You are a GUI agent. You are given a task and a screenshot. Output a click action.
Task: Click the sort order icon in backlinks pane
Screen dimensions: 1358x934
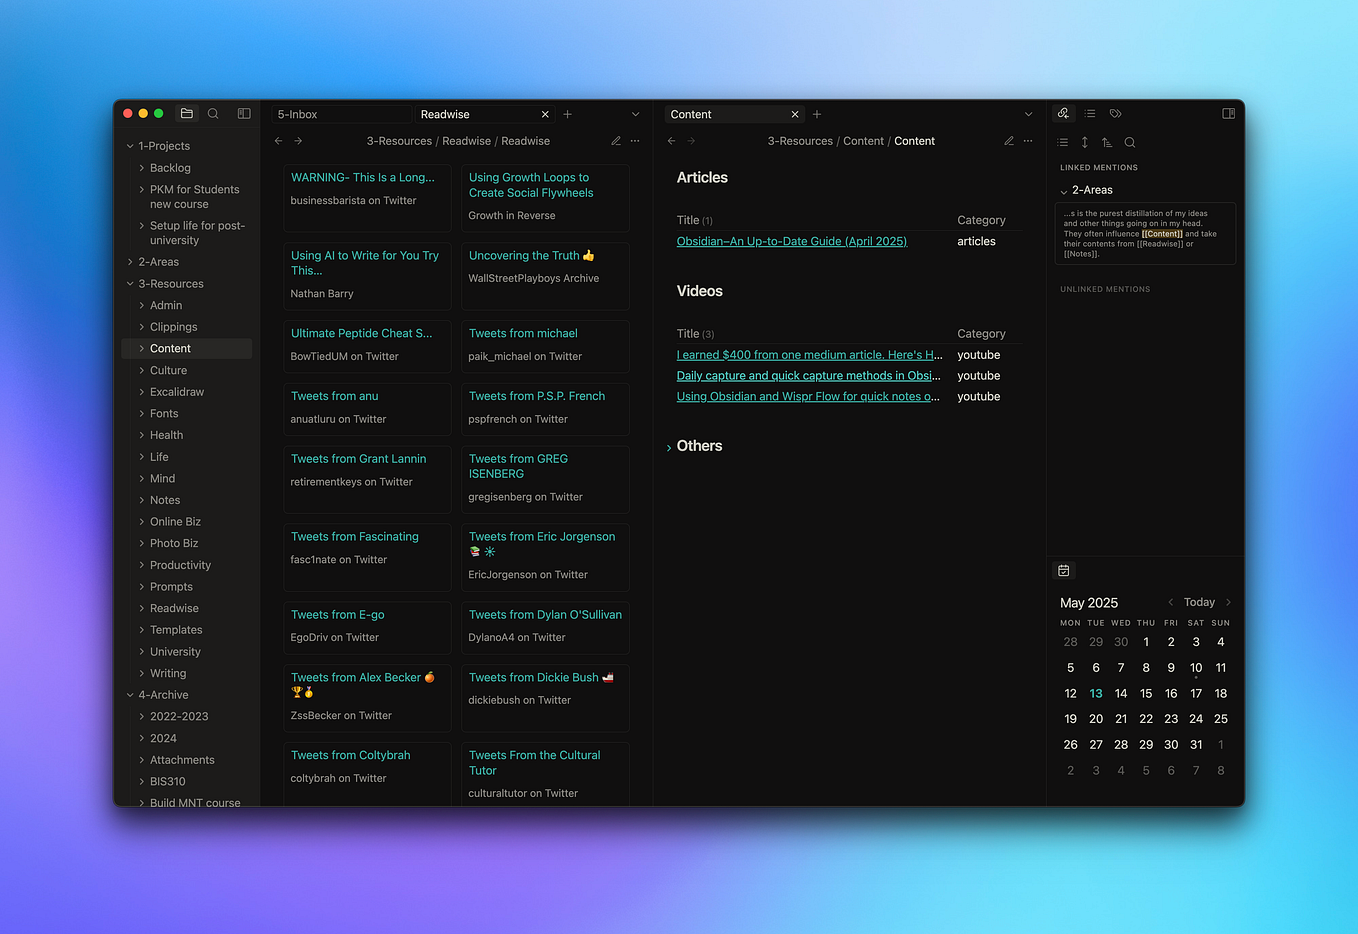(1107, 142)
